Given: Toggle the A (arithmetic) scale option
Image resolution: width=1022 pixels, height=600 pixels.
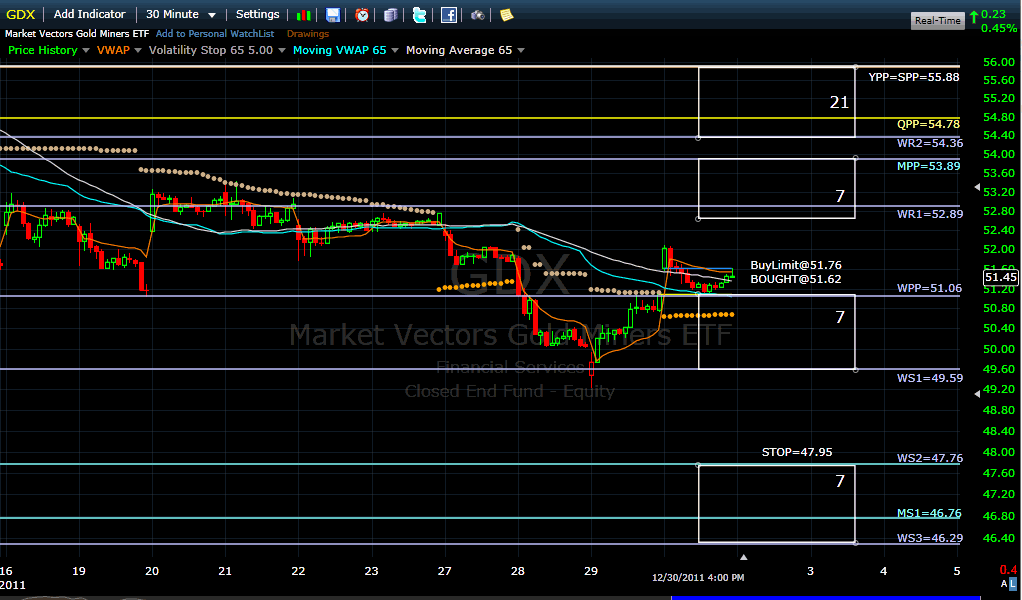Looking at the screenshot, I should pos(1005,583).
